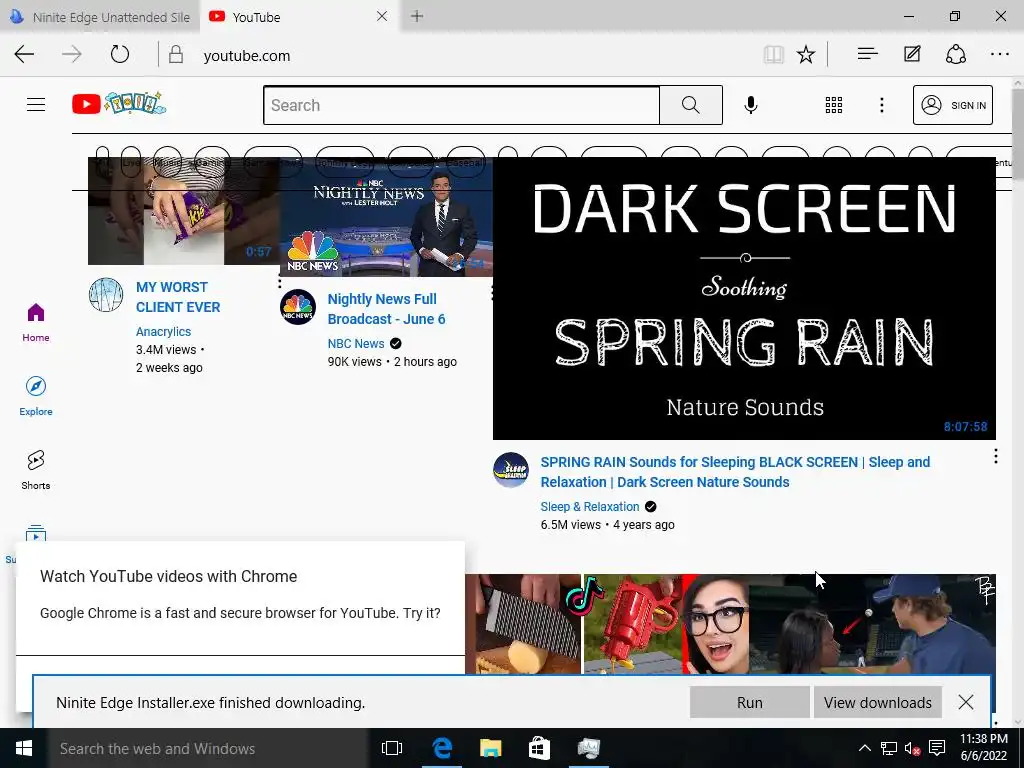Open Nightly News Full Broadcast title link

tap(386, 309)
